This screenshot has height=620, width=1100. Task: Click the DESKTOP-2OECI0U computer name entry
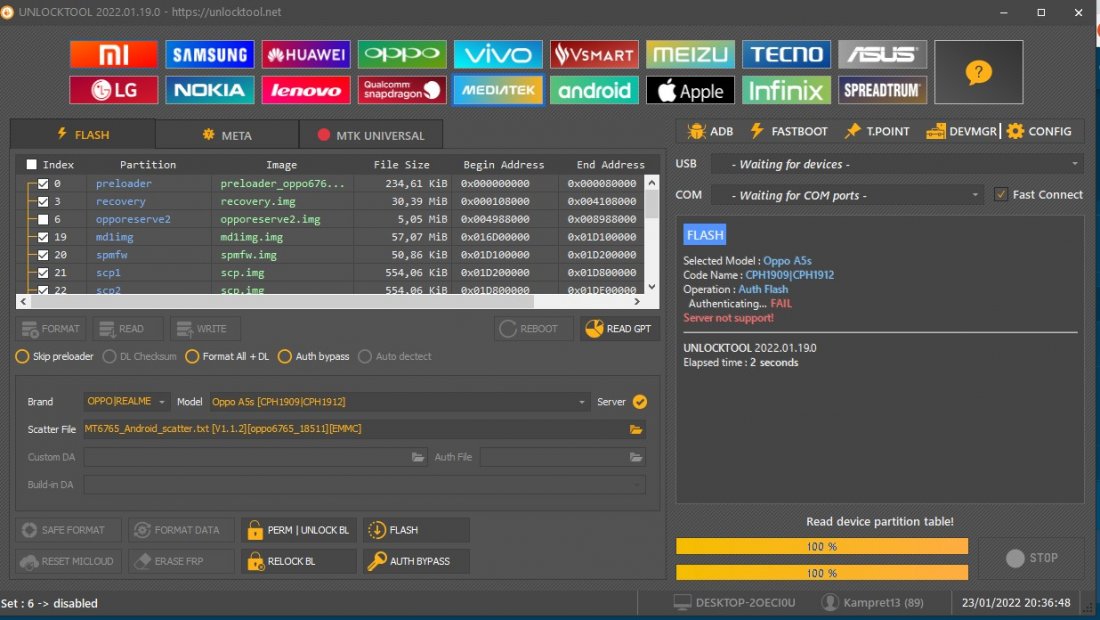tap(735, 602)
